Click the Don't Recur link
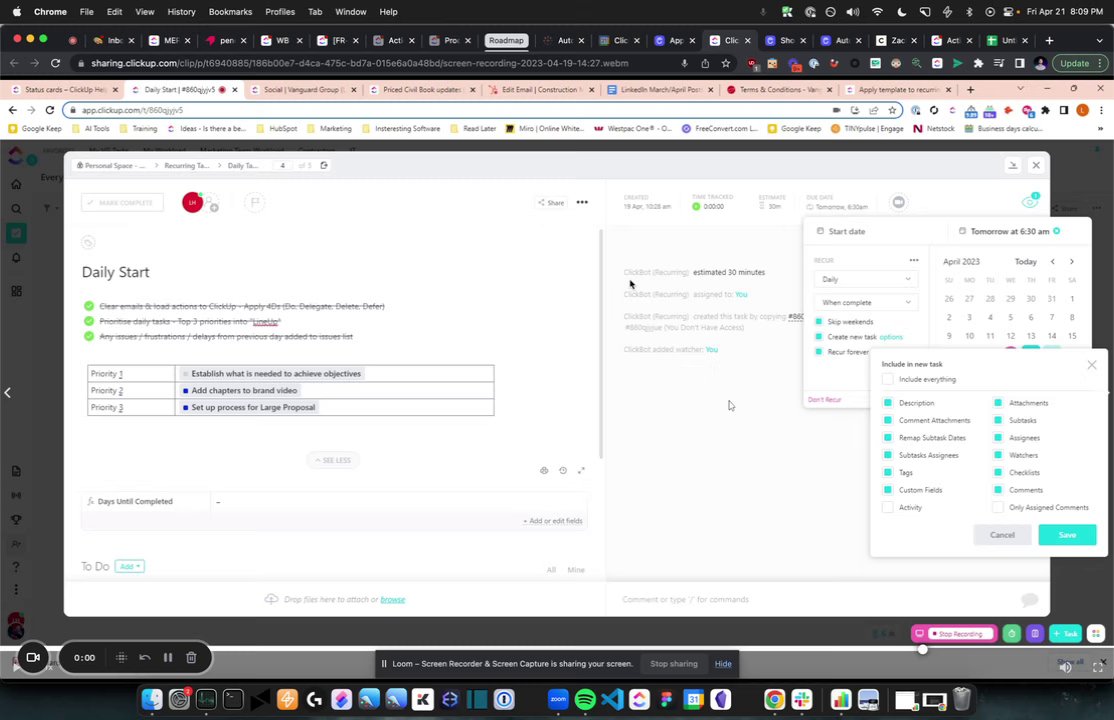Image resolution: width=1114 pixels, height=720 pixels. pos(824,399)
